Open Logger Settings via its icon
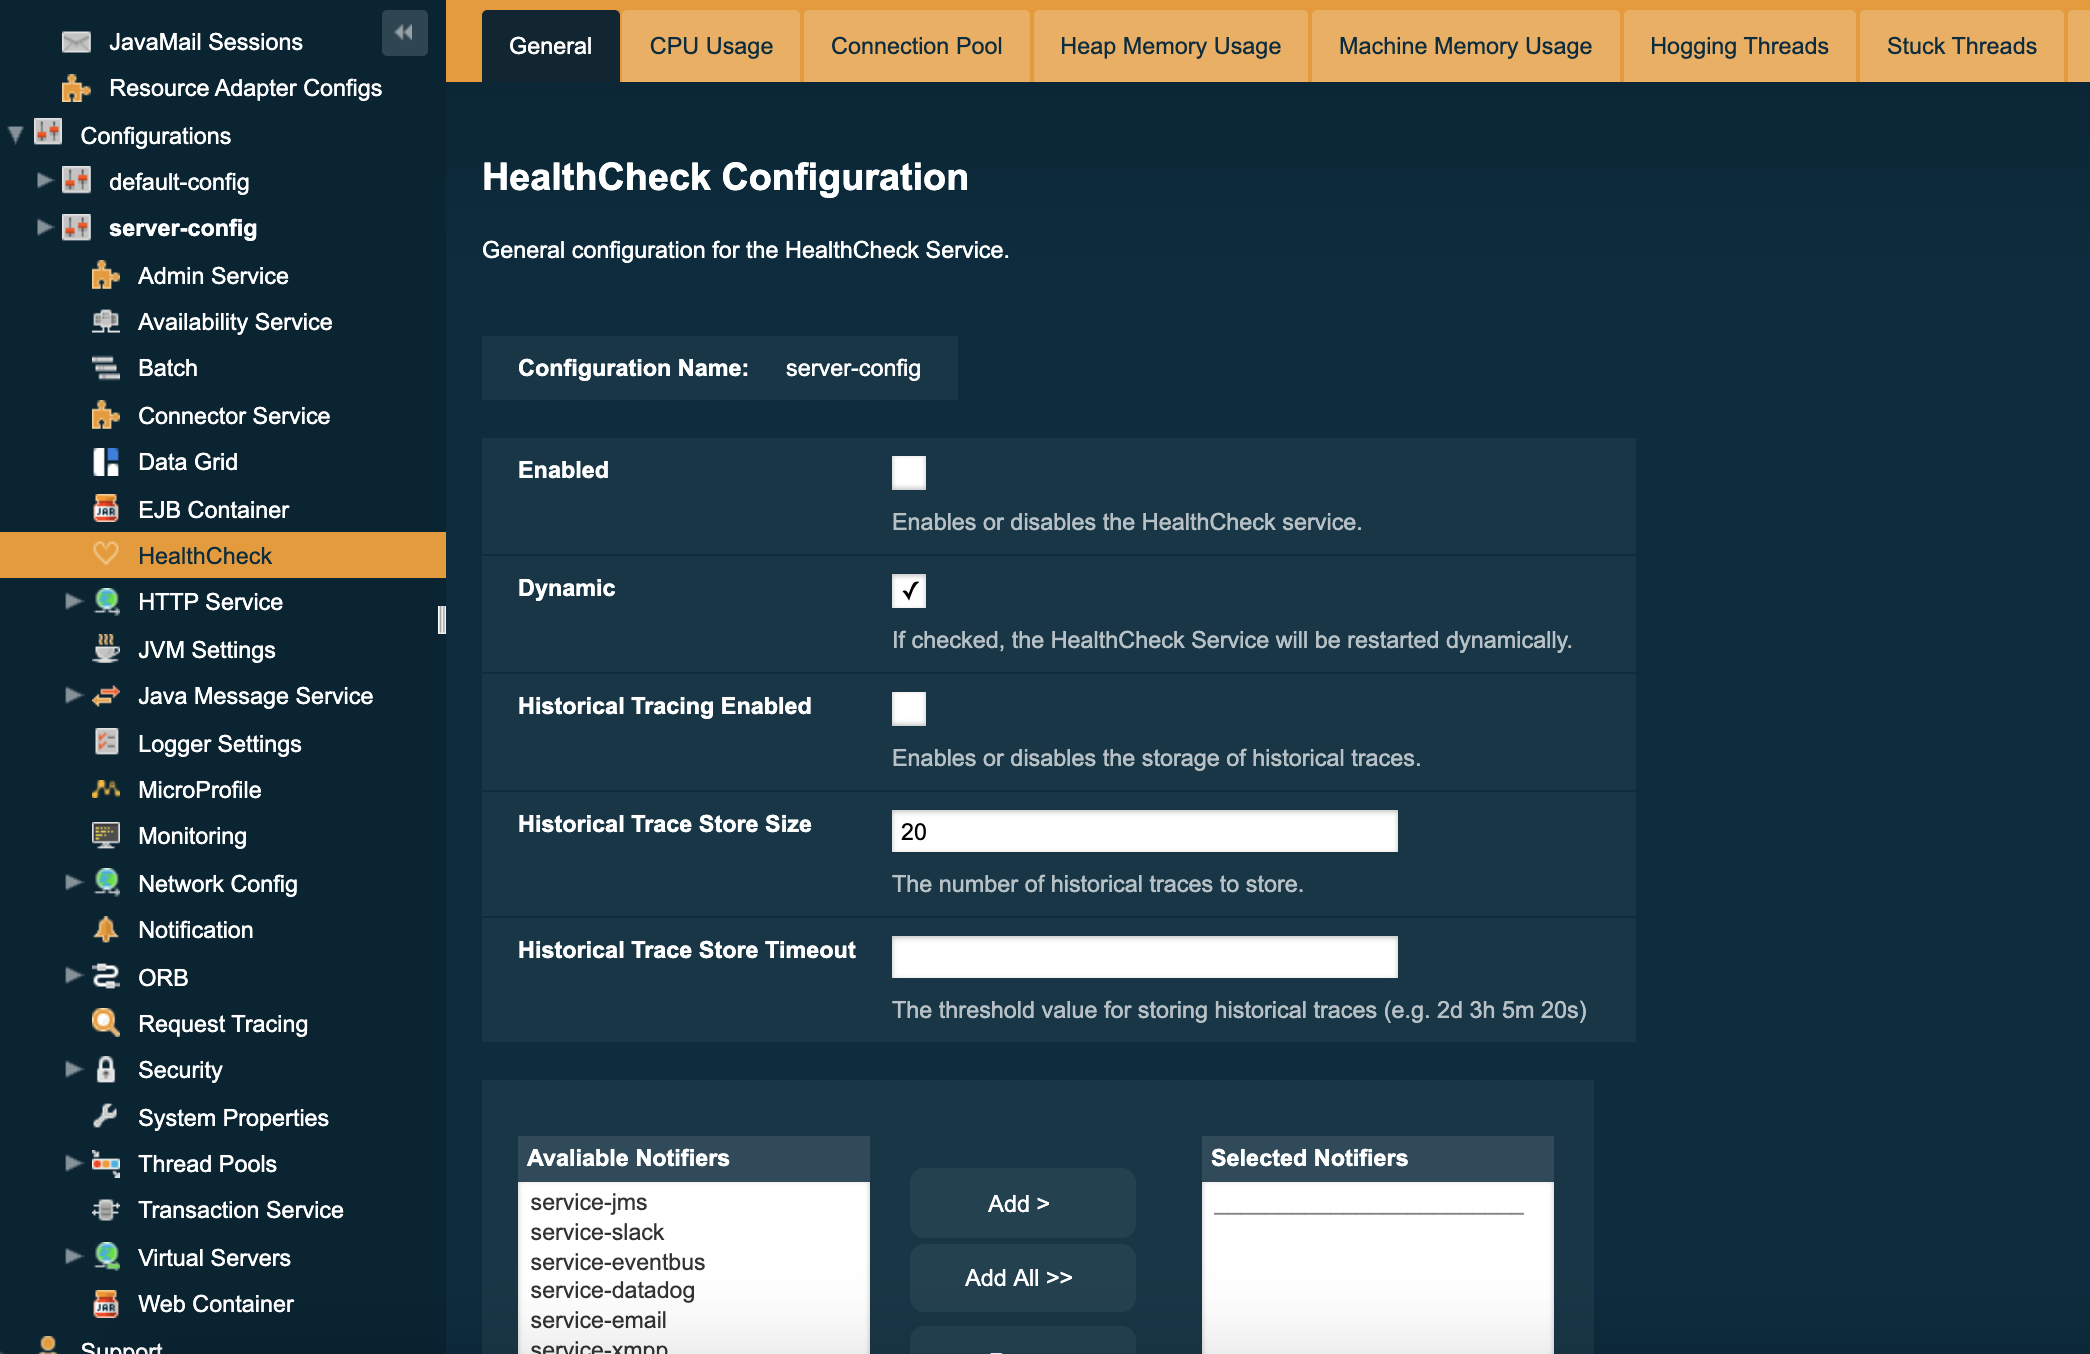 point(107,743)
